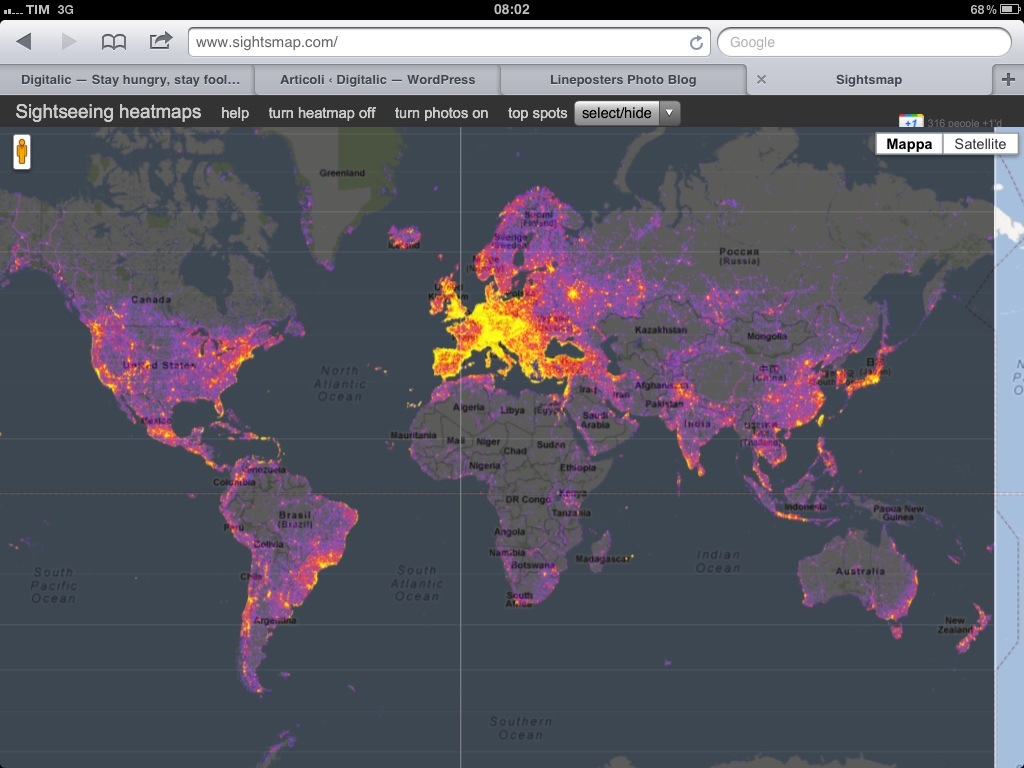1024x768 pixels.
Task: Click the United States label
Action: click(x=159, y=365)
